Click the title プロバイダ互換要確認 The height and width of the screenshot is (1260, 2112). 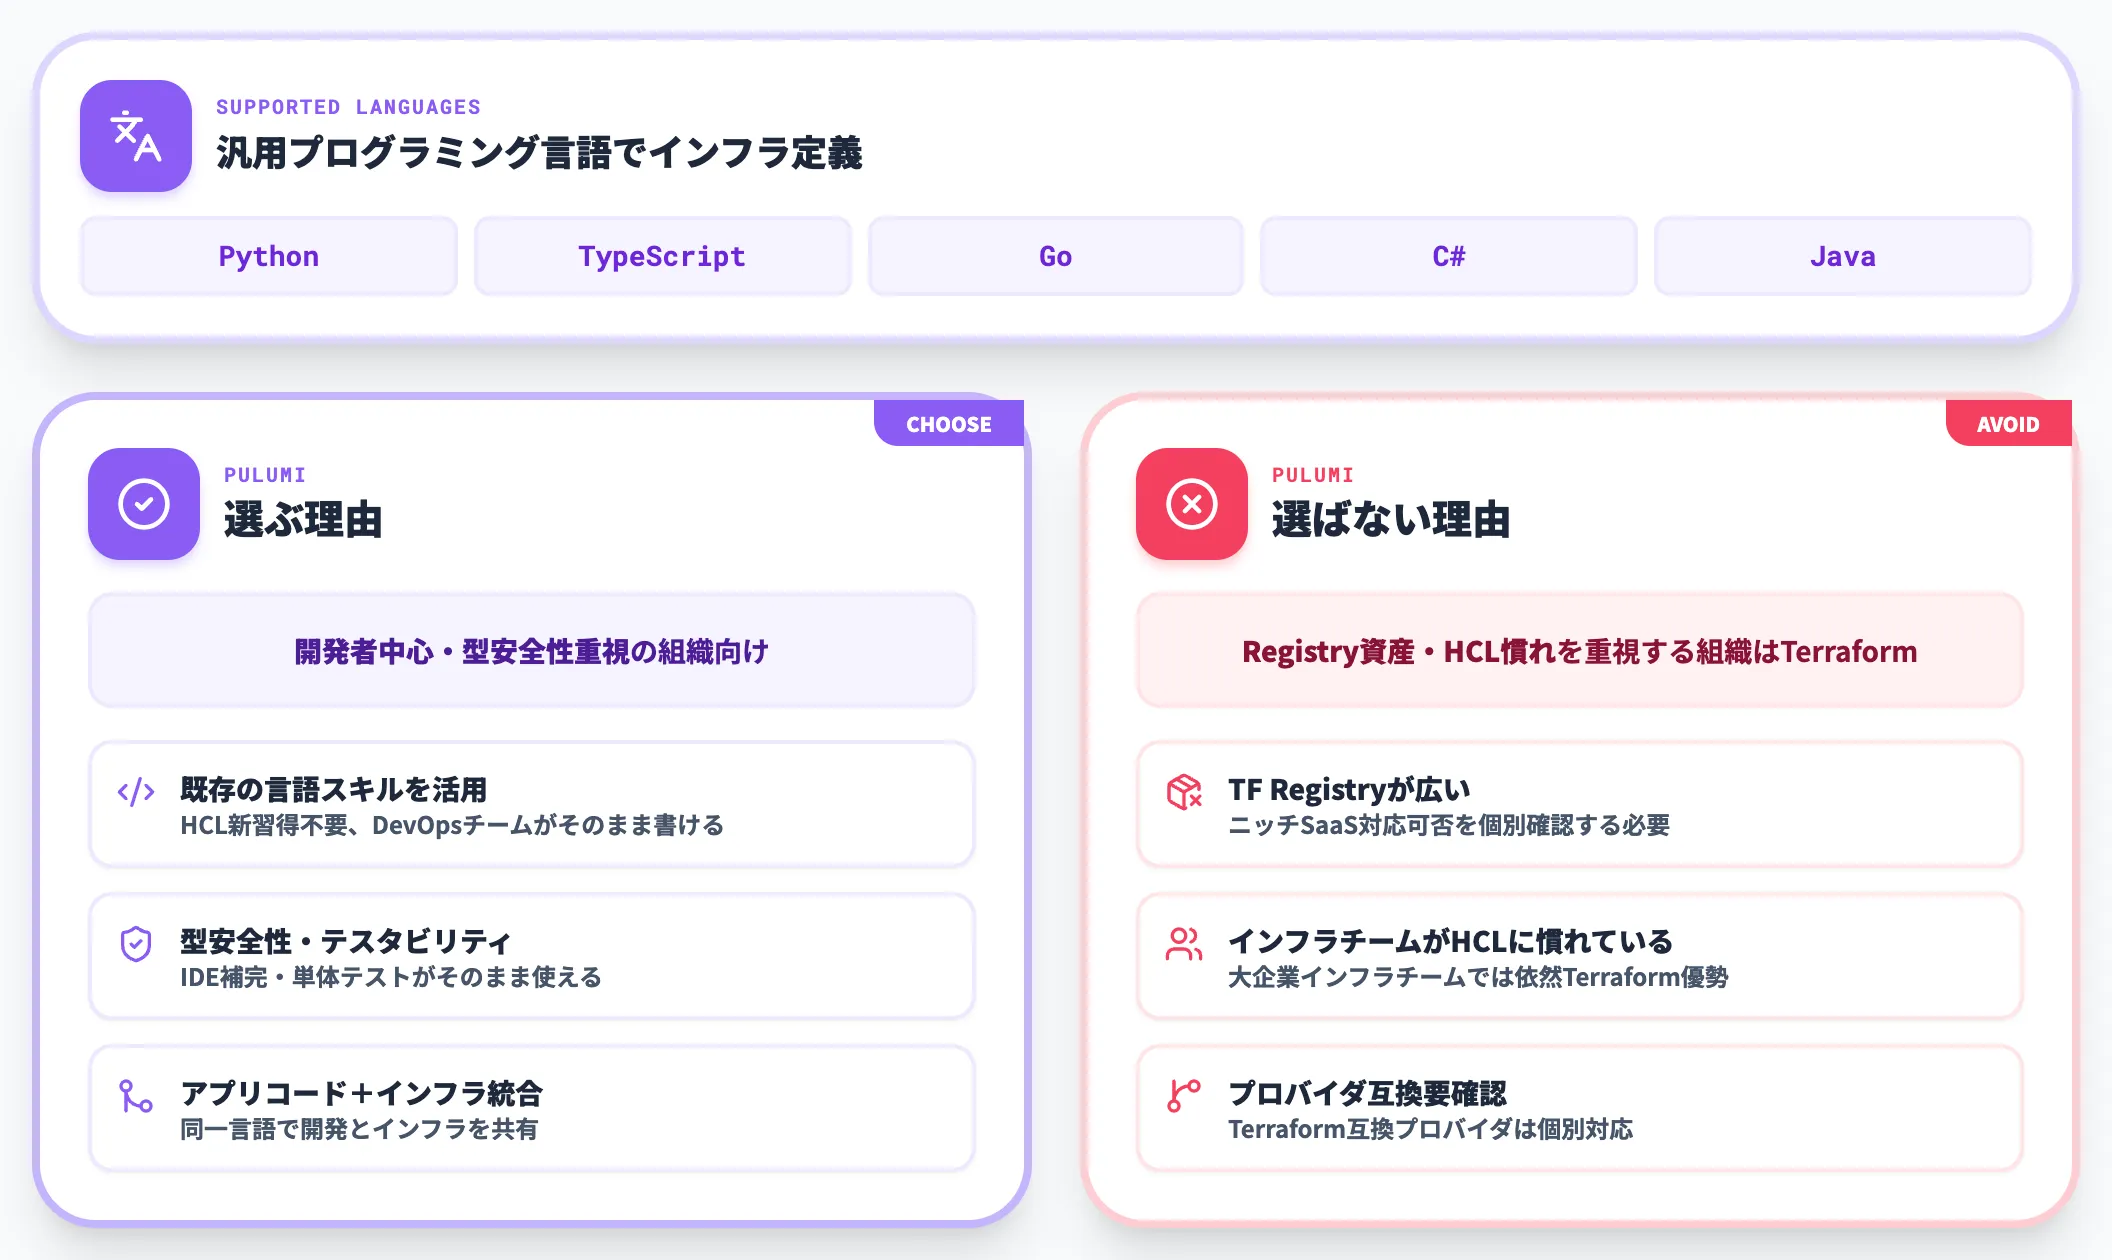[1367, 1093]
